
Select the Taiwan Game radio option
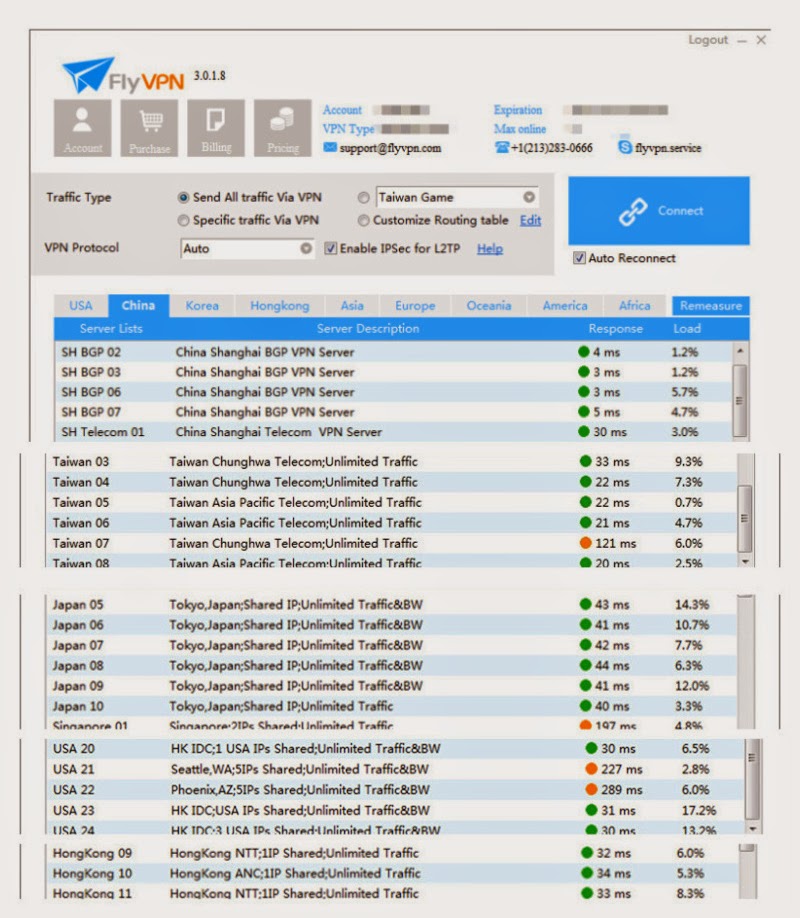pos(364,197)
